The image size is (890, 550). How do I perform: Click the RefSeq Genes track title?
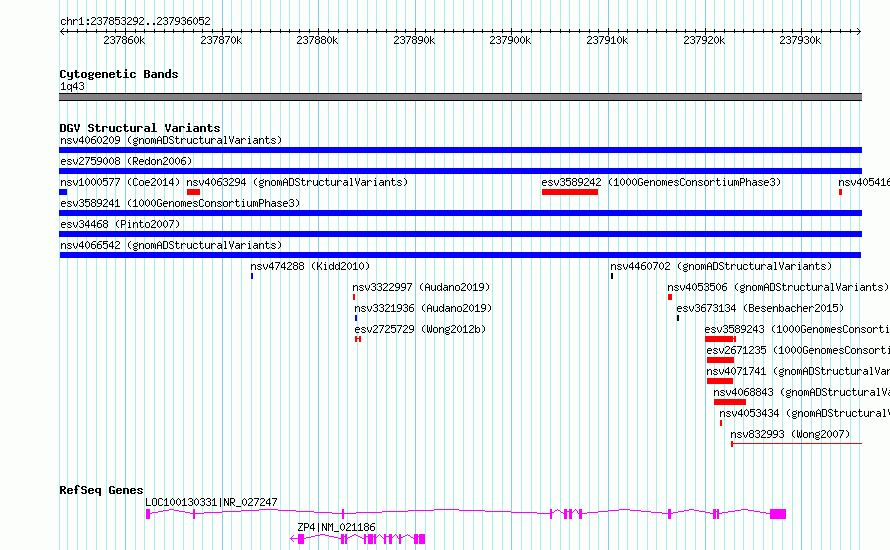tap(101, 490)
